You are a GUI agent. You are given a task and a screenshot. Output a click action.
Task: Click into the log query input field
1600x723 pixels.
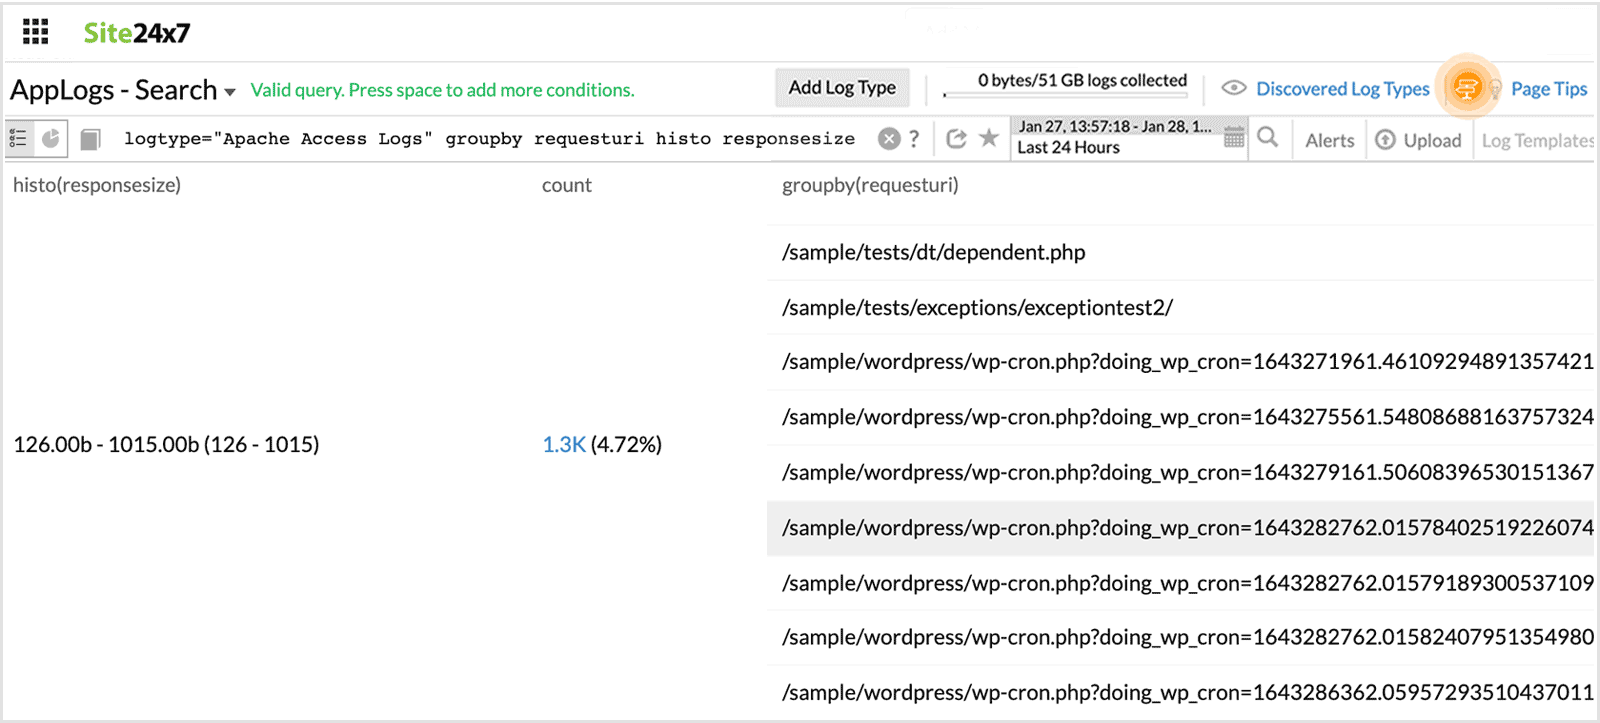tap(490, 139)
